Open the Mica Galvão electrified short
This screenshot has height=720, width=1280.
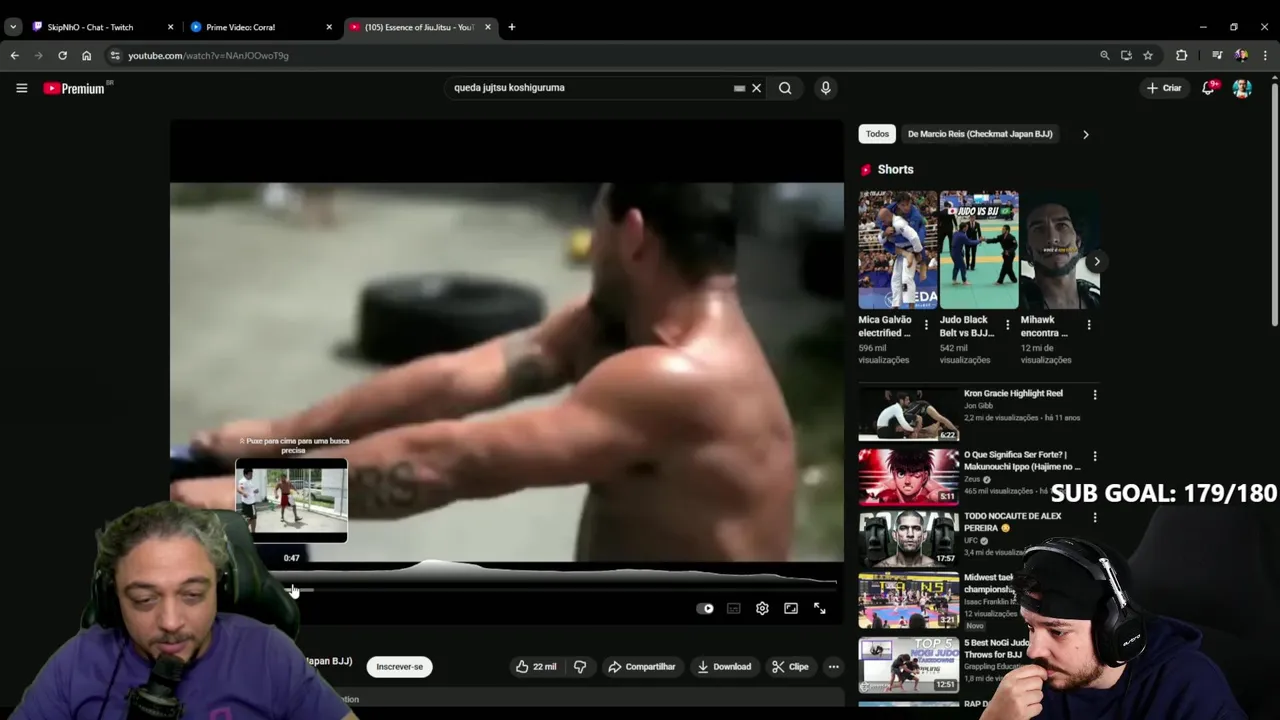pos(897,250)
